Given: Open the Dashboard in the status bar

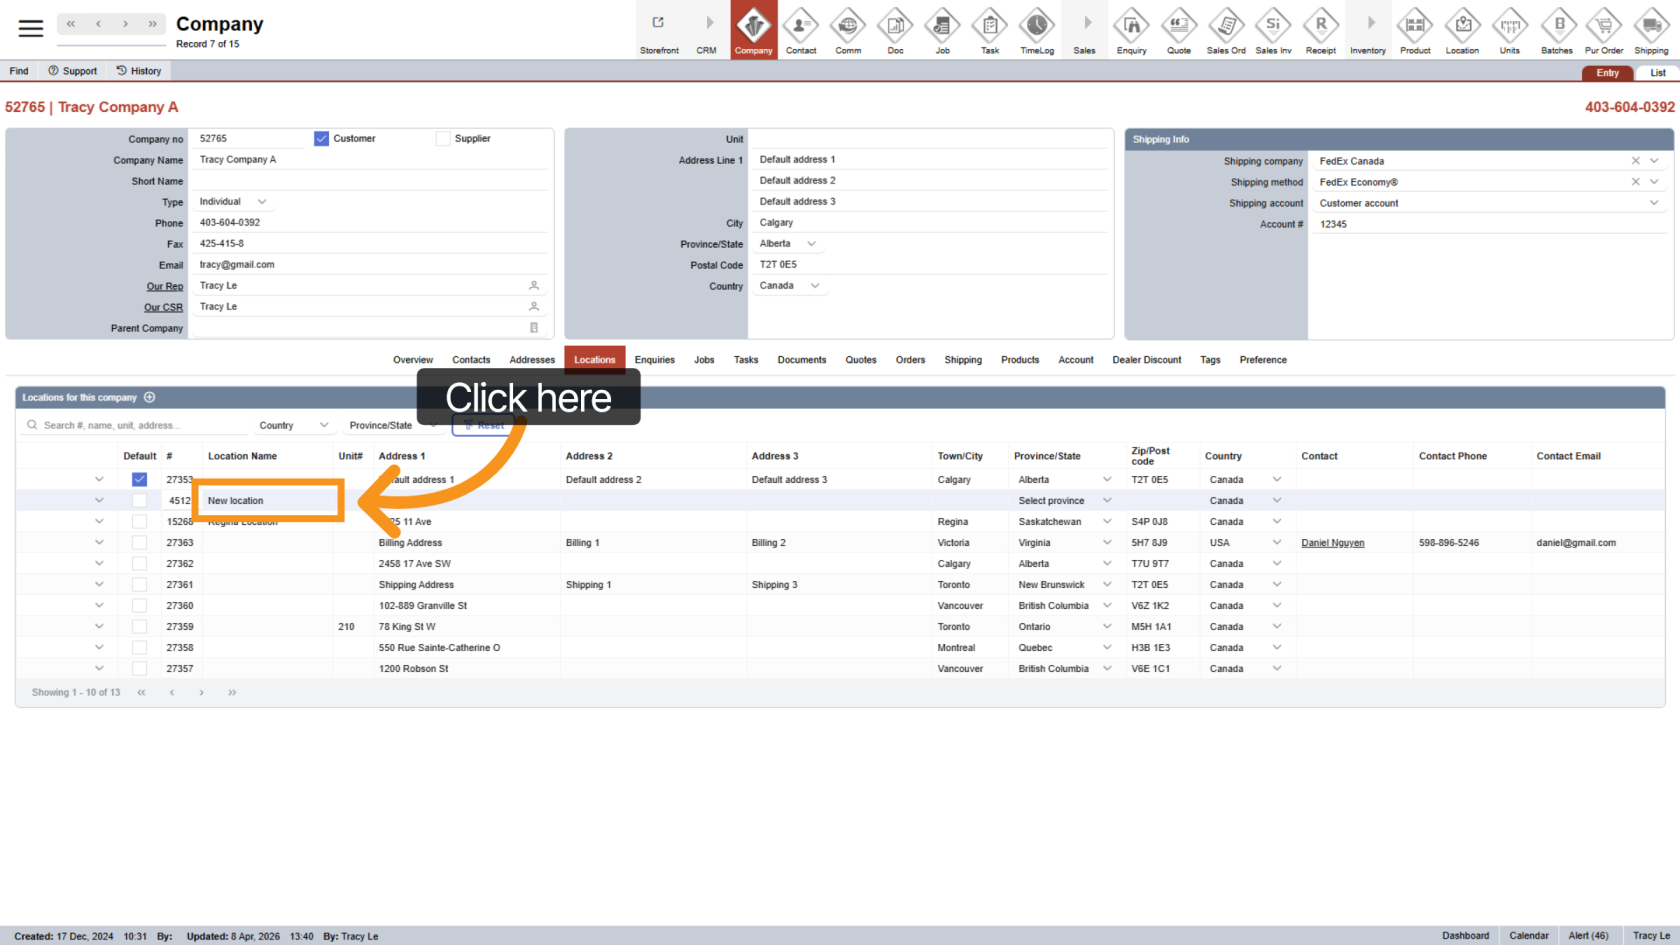Looking at the screenshot, I should 1465,936.
